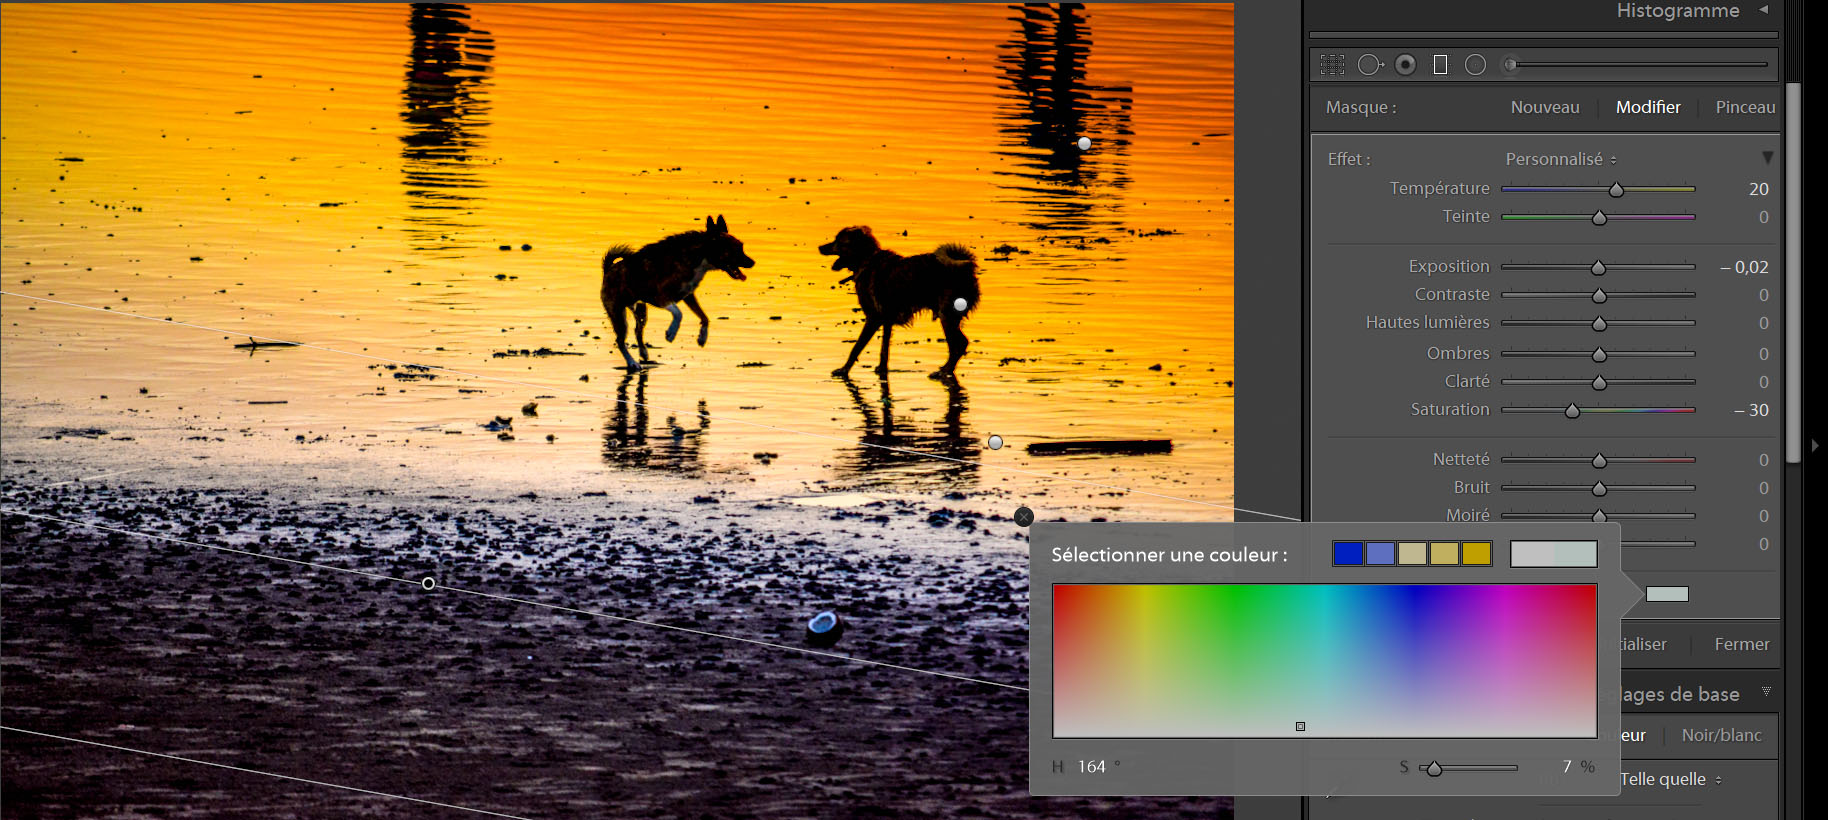The height and width of the screenshot is (820, 1828).
Task: Pick the dark blue preset swatch
Action: pos(1348,554)
